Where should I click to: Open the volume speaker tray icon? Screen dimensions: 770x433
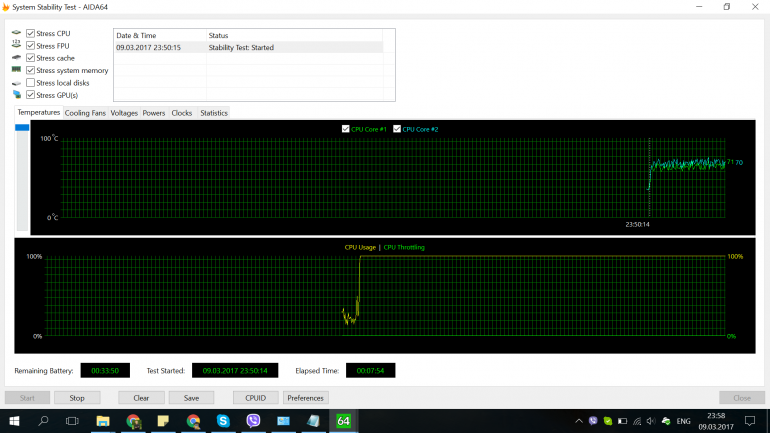coord(651,421)
